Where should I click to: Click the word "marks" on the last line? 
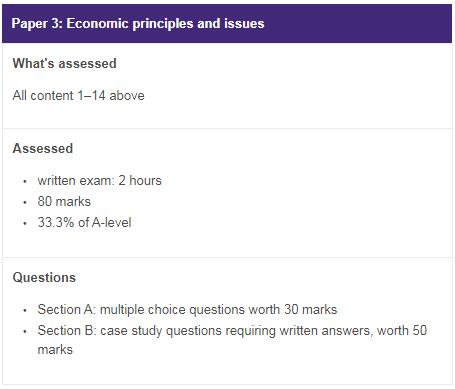click(55, 350)
